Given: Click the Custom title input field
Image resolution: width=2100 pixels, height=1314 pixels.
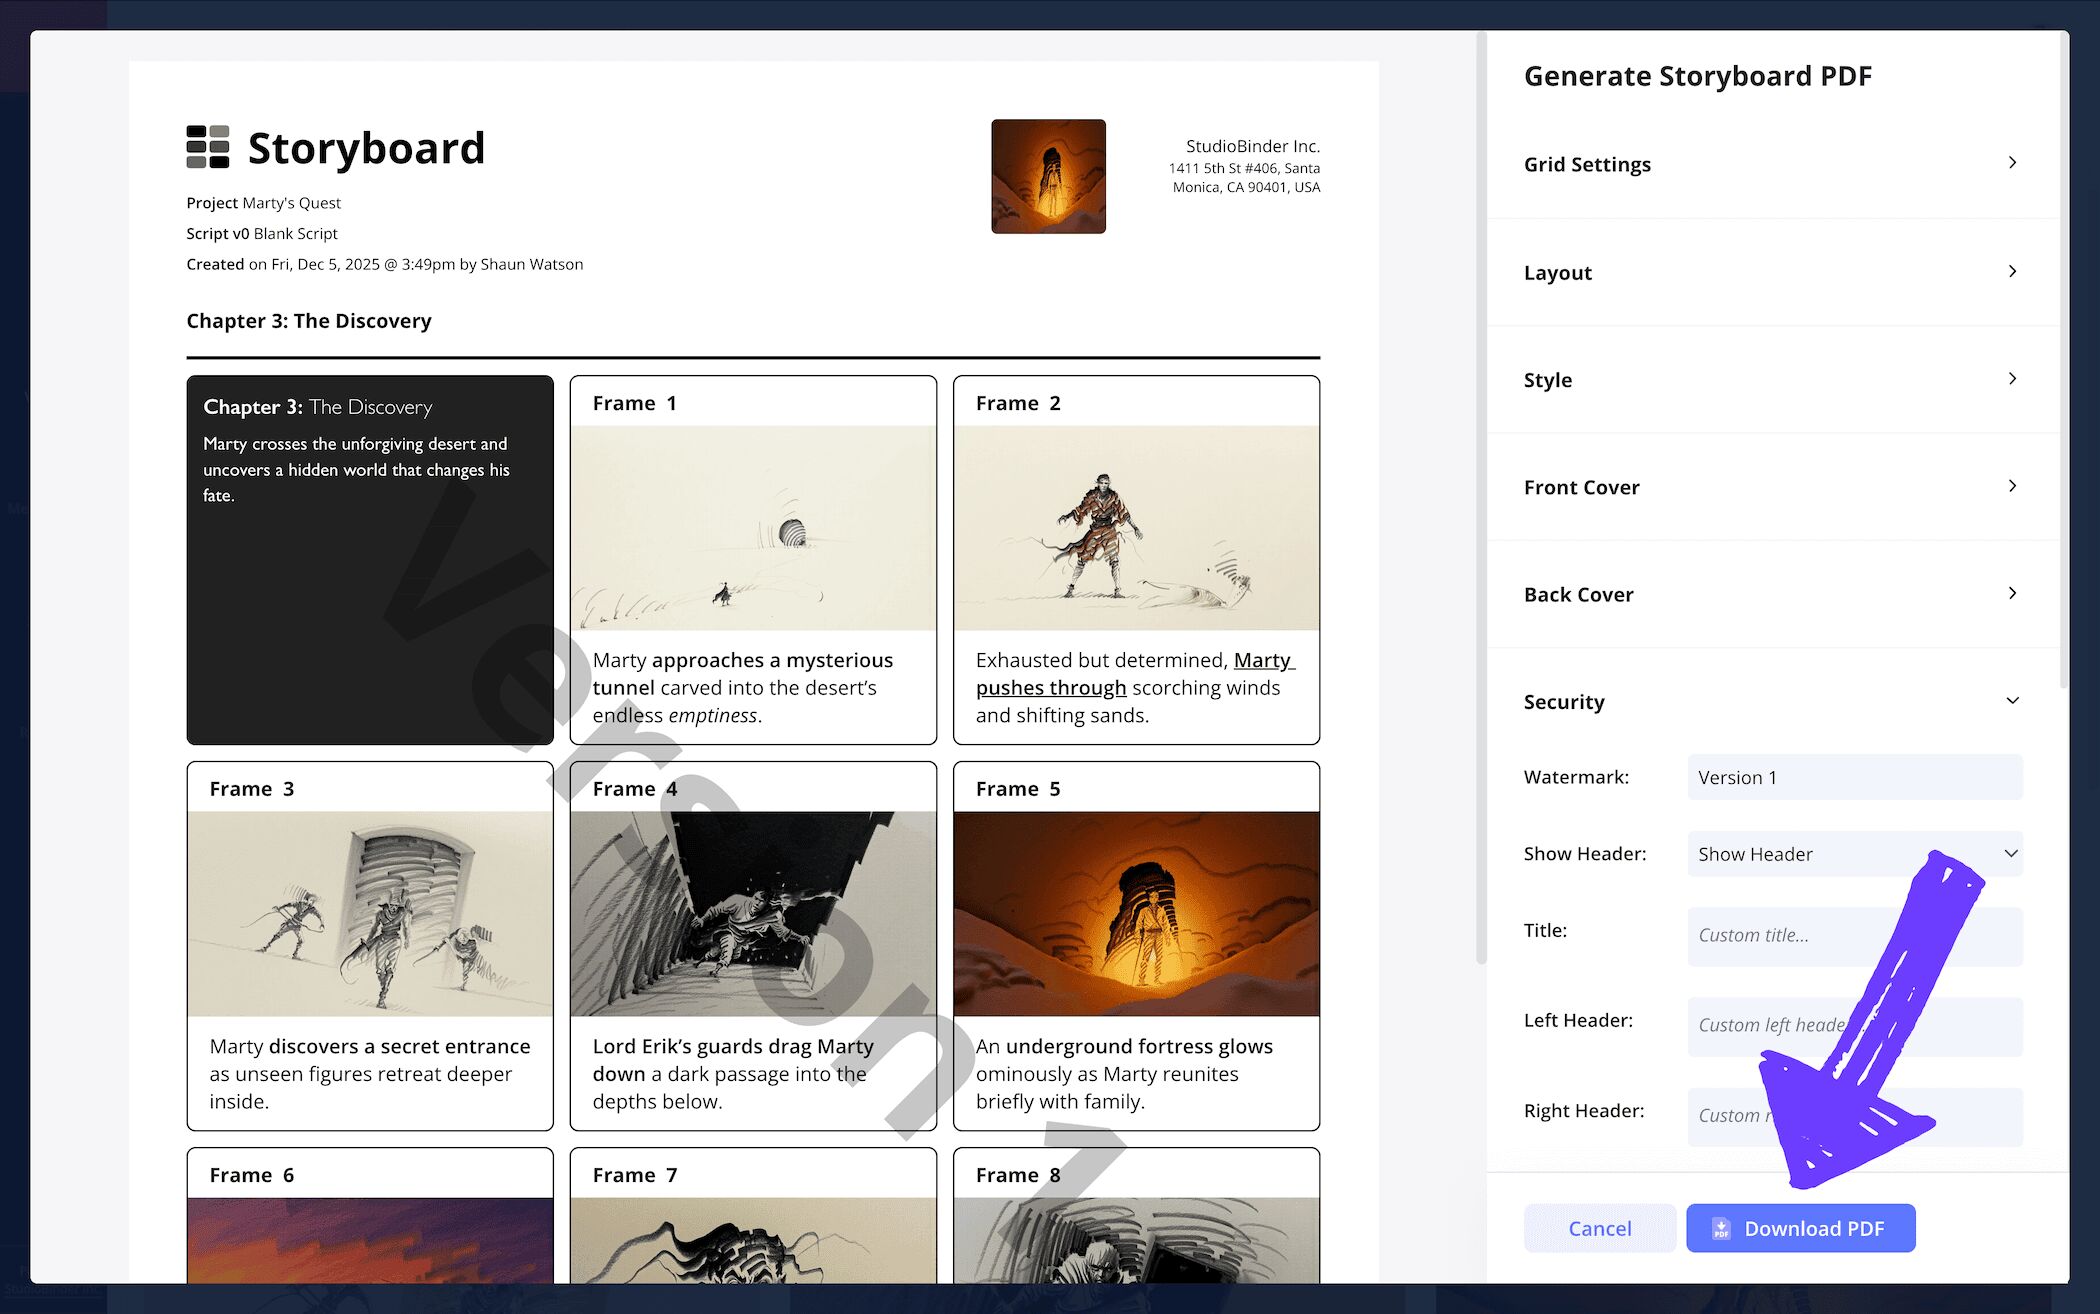Looking at the screenshot, I should pos(1854,936).
